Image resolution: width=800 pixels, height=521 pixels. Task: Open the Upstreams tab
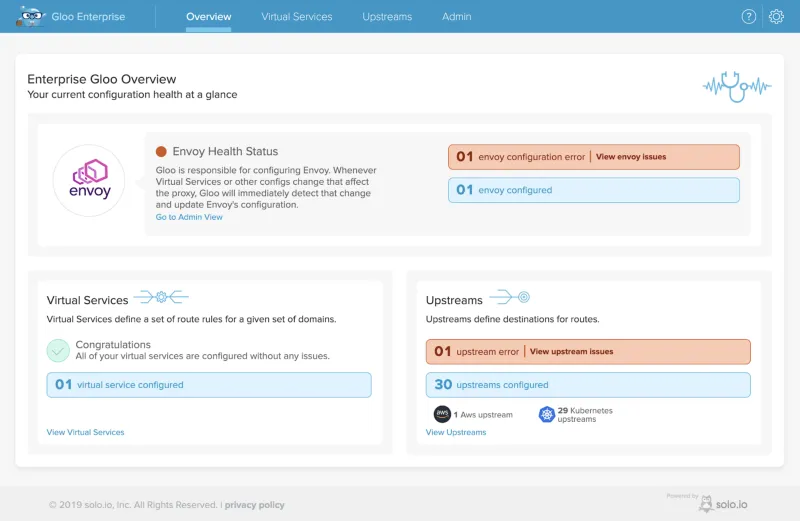tap(387, 16)
